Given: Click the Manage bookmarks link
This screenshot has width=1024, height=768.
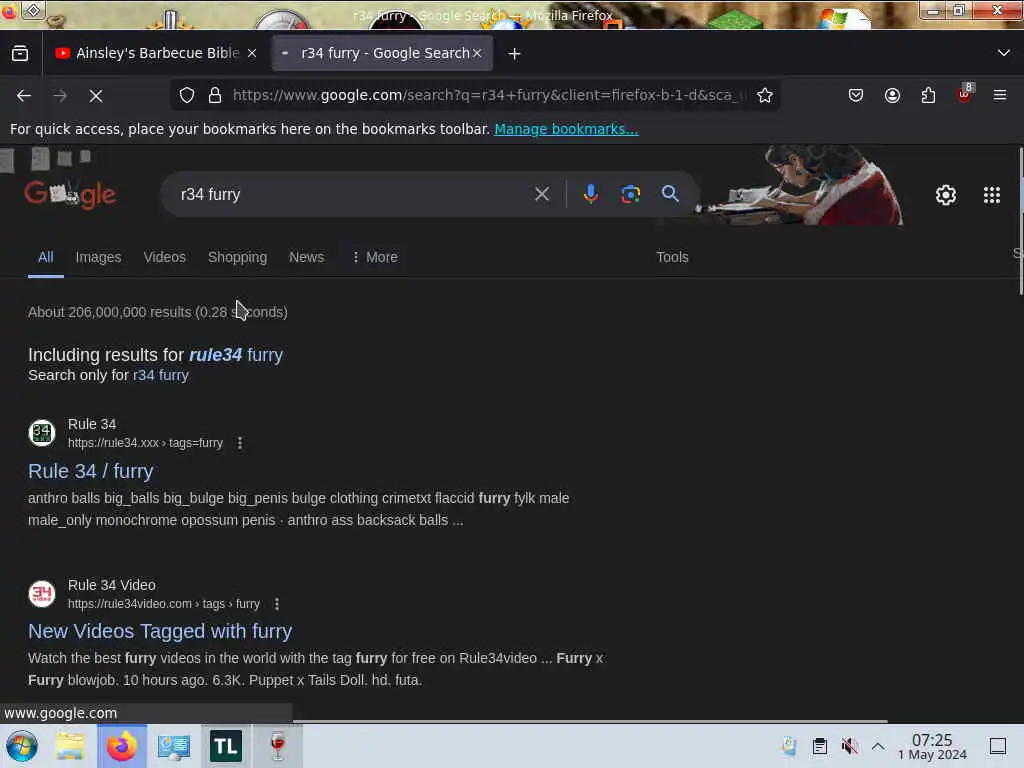Looking at the screenshot, I should coord(566,129).
